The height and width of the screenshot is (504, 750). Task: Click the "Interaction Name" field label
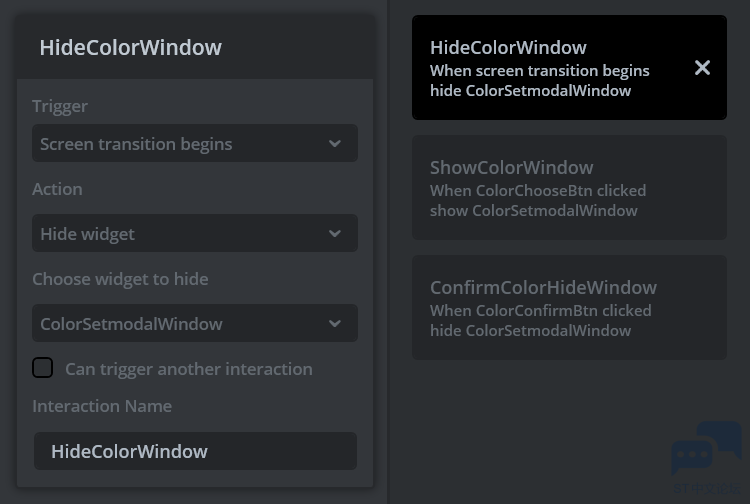tap(102, 406)
